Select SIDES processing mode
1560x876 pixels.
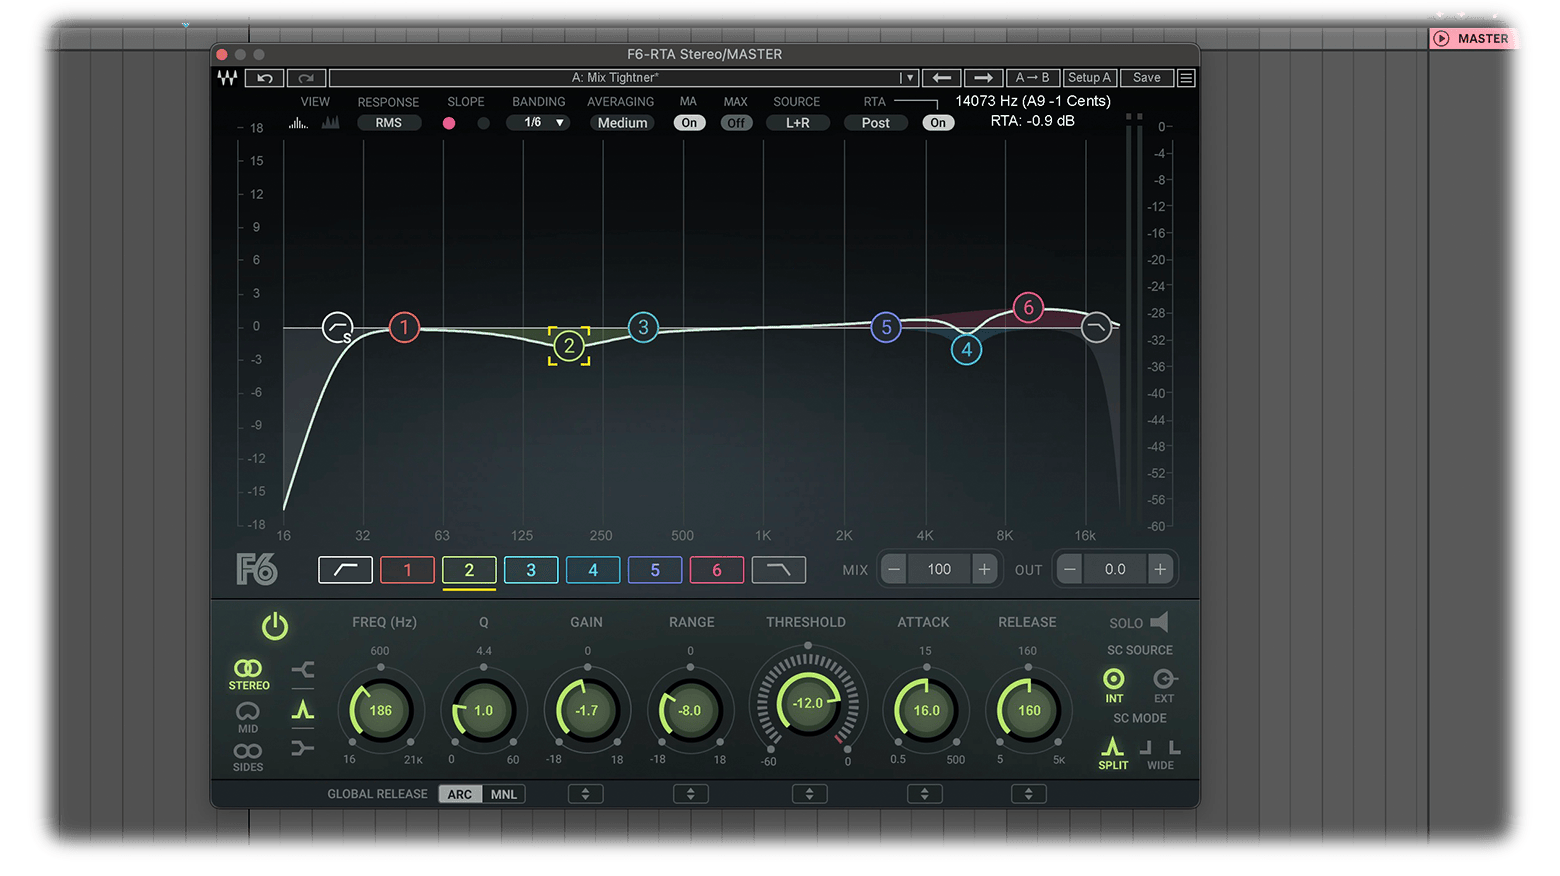pos(248,757)
